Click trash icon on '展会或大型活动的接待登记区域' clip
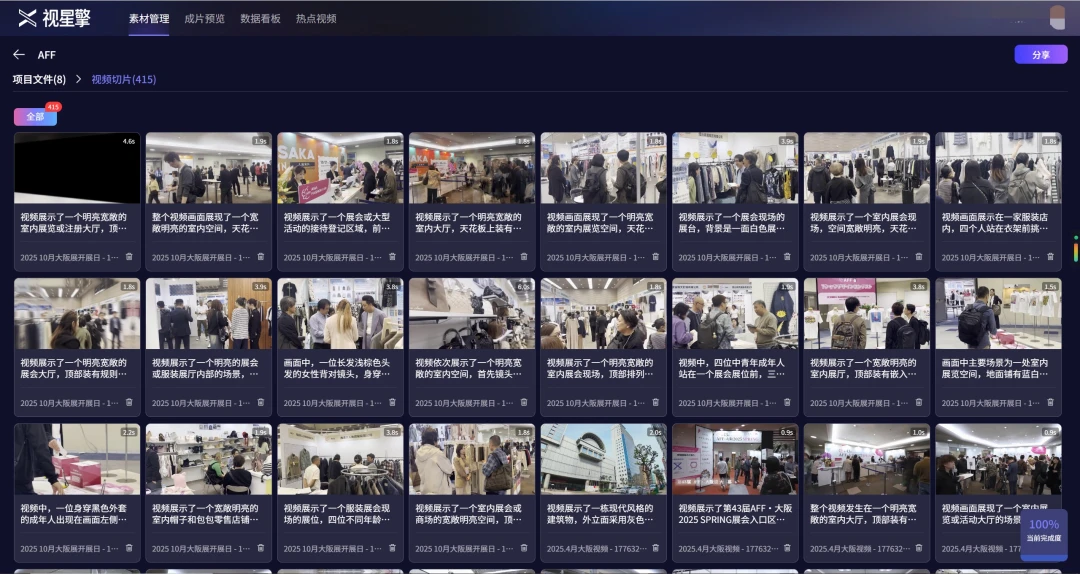The image size is (1080, 574). point(392,257)
